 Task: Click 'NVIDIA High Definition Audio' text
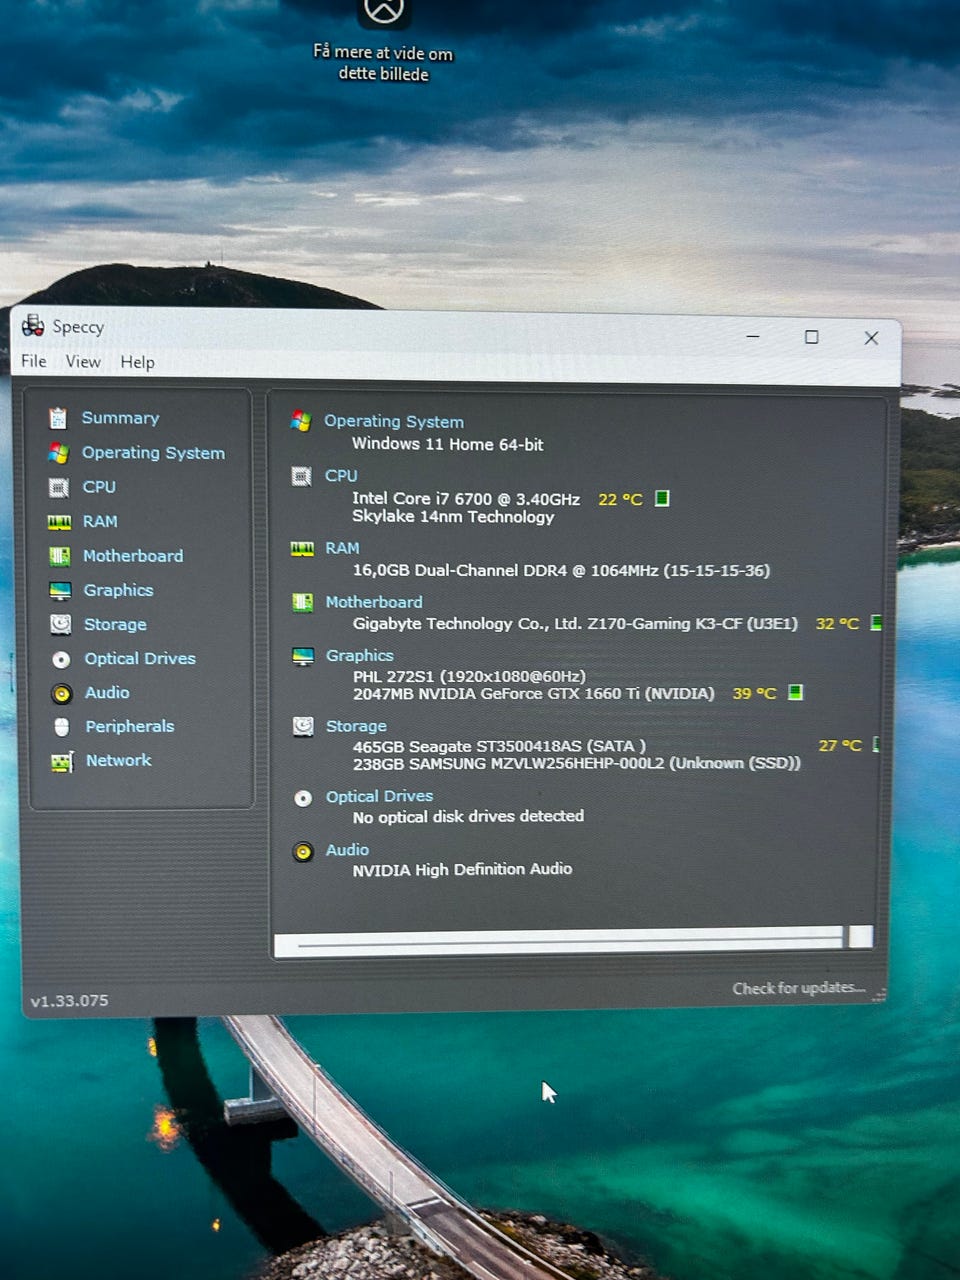point(462,870)
